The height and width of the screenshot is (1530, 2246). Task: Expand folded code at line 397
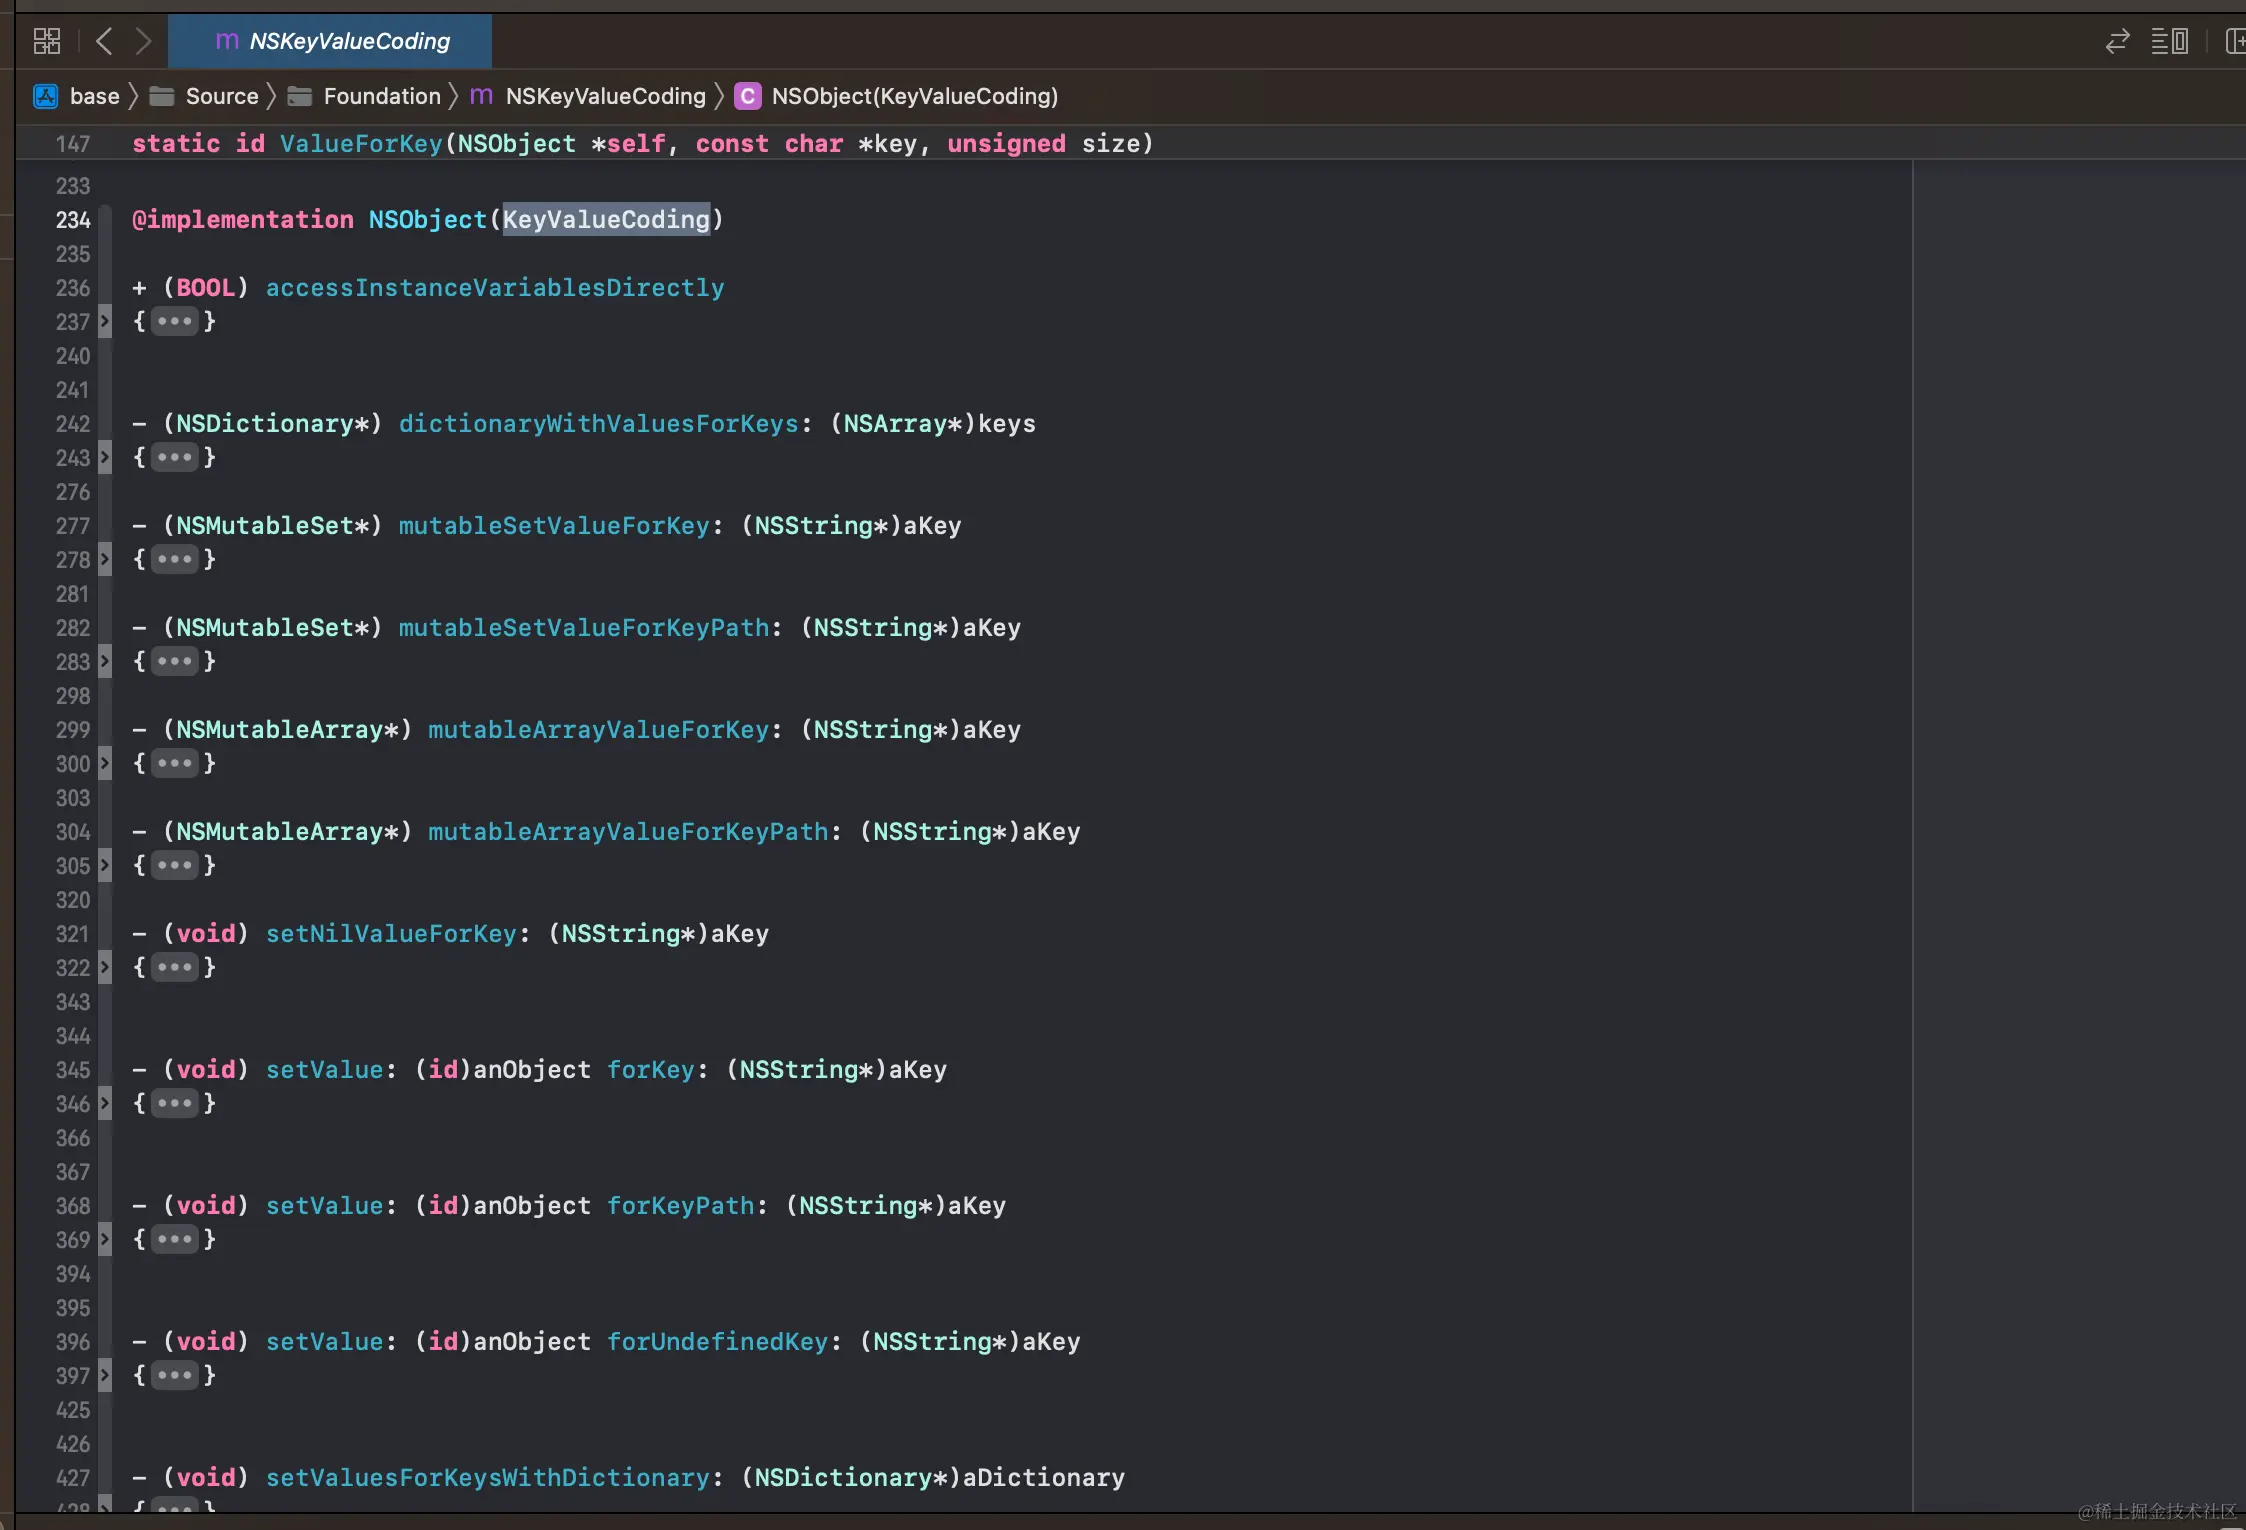pyautogui.click(x=105, y=1376)
